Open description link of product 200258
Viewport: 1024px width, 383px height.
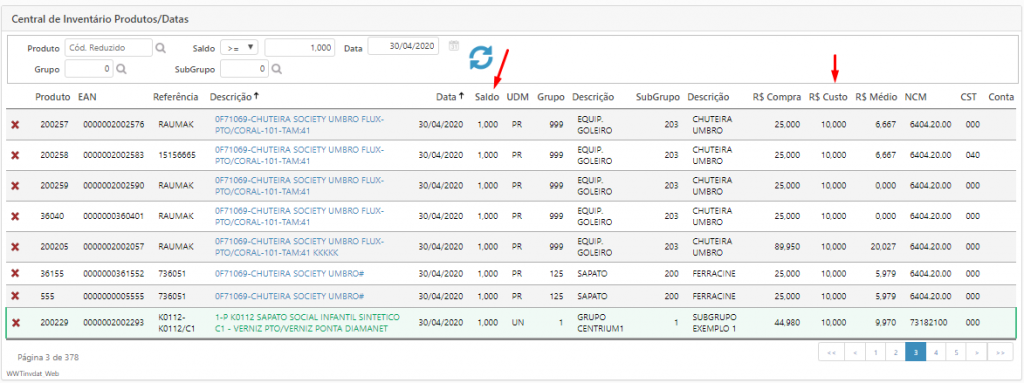pos(299,156)
